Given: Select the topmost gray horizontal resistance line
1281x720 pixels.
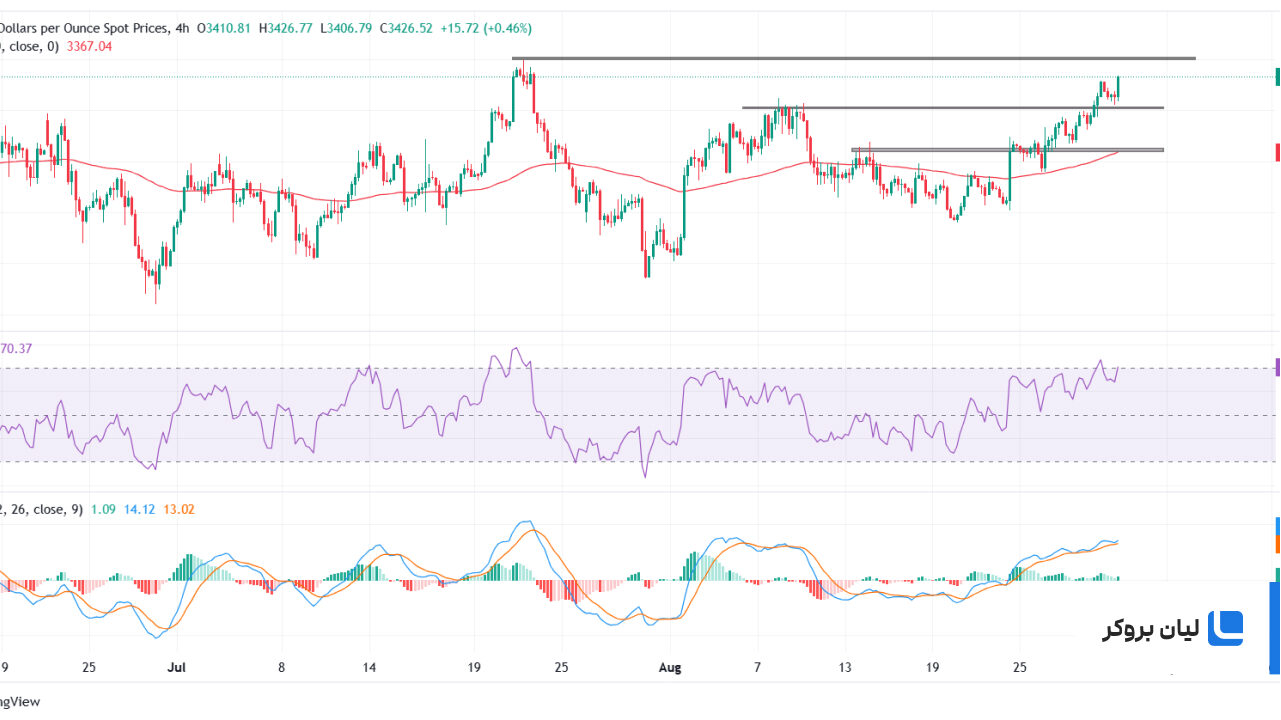Looking at the screenshot, I should click(x=853, y=58).
